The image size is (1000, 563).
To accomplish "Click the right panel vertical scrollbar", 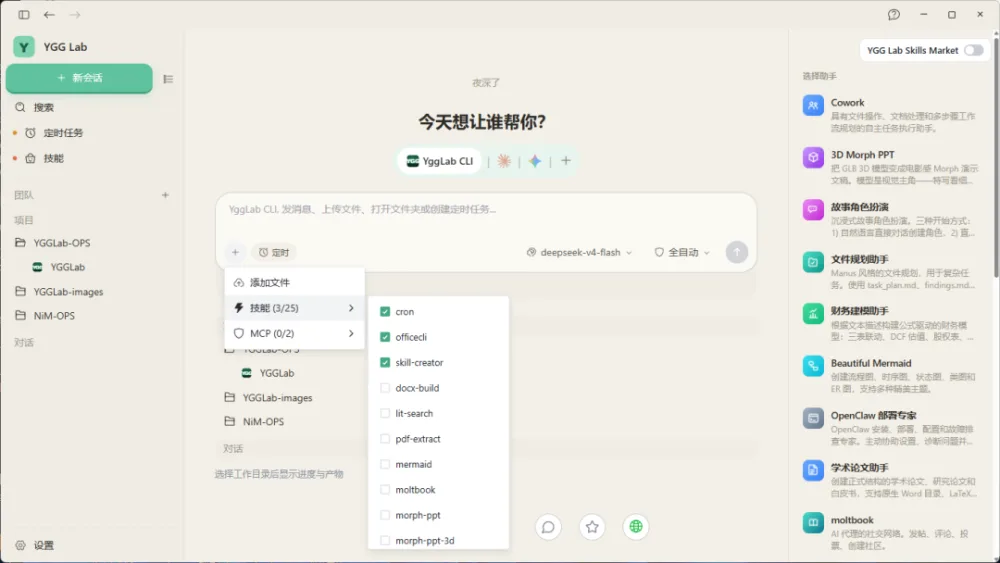I will point(996,159).
